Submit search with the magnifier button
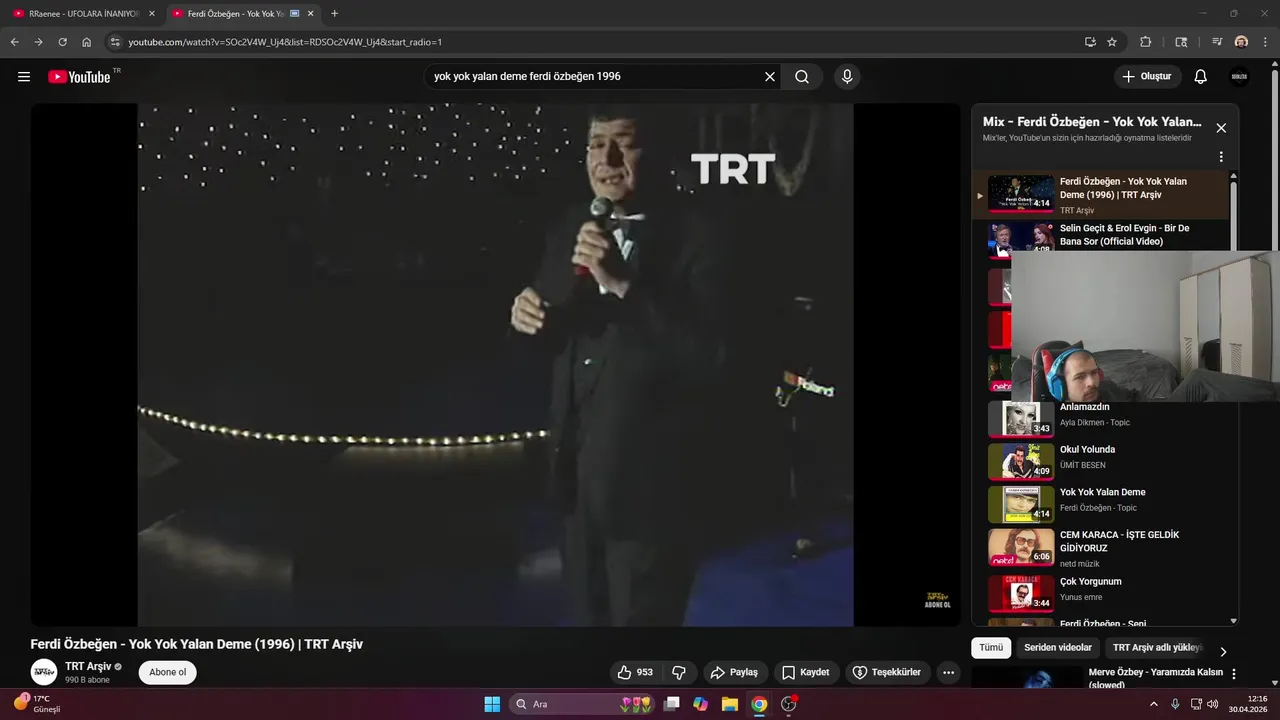Viewport: 1280px width, 720px height. coord(802,77)
